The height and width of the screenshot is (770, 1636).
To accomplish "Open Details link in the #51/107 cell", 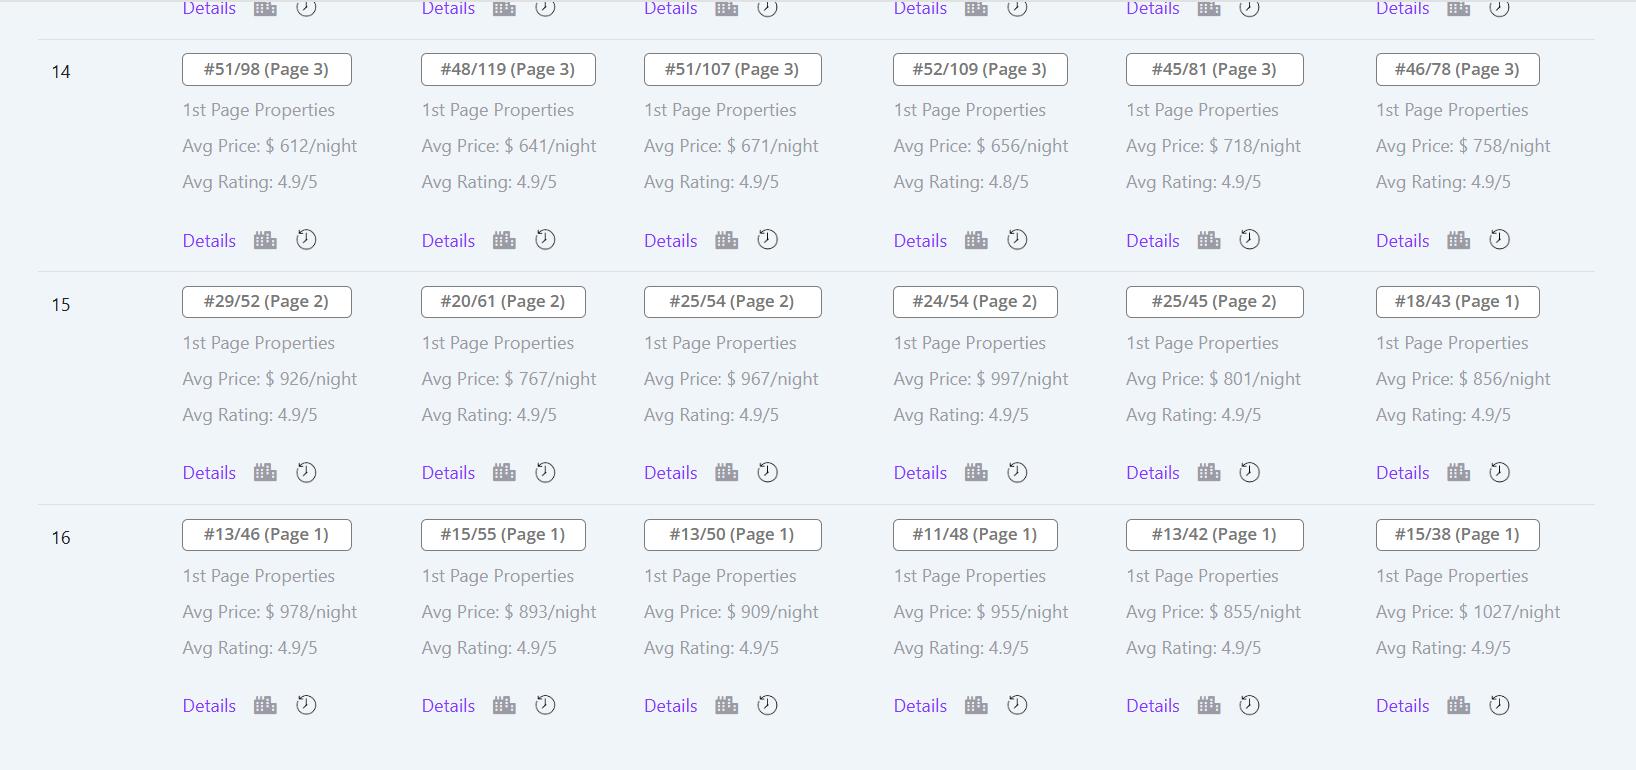I will 671,241.
